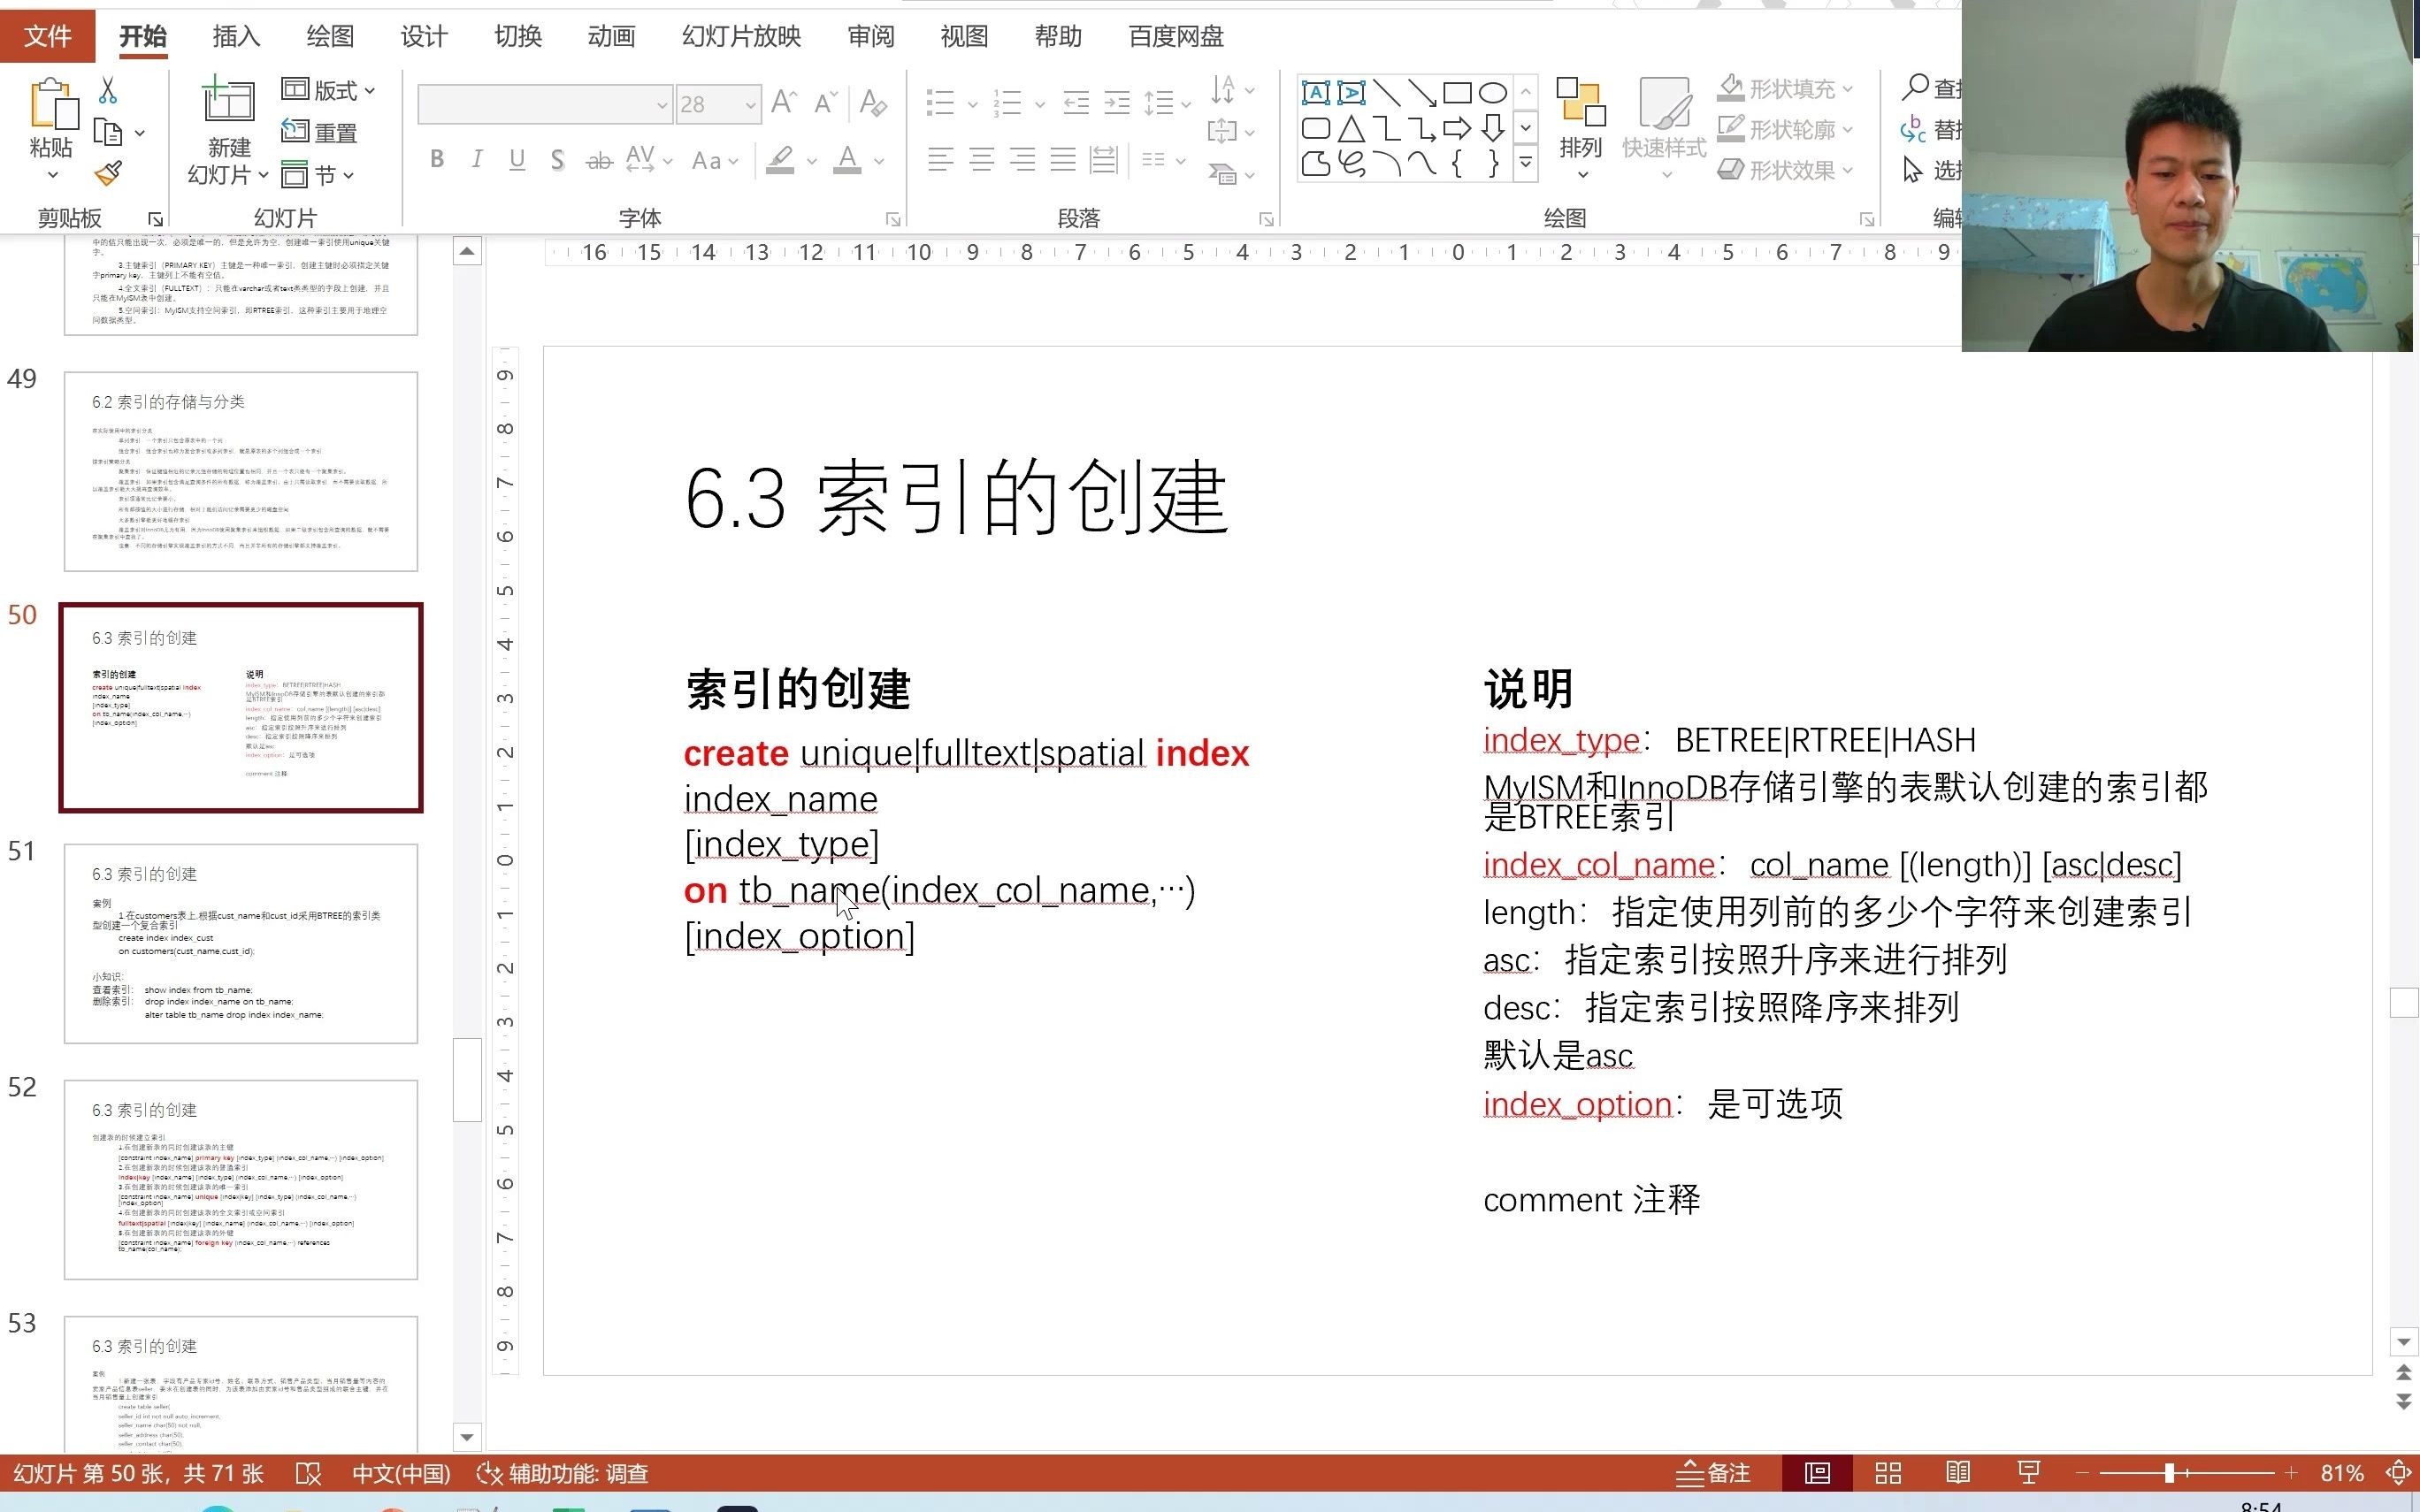Toggle Bold formatting

tap(437, 159)
